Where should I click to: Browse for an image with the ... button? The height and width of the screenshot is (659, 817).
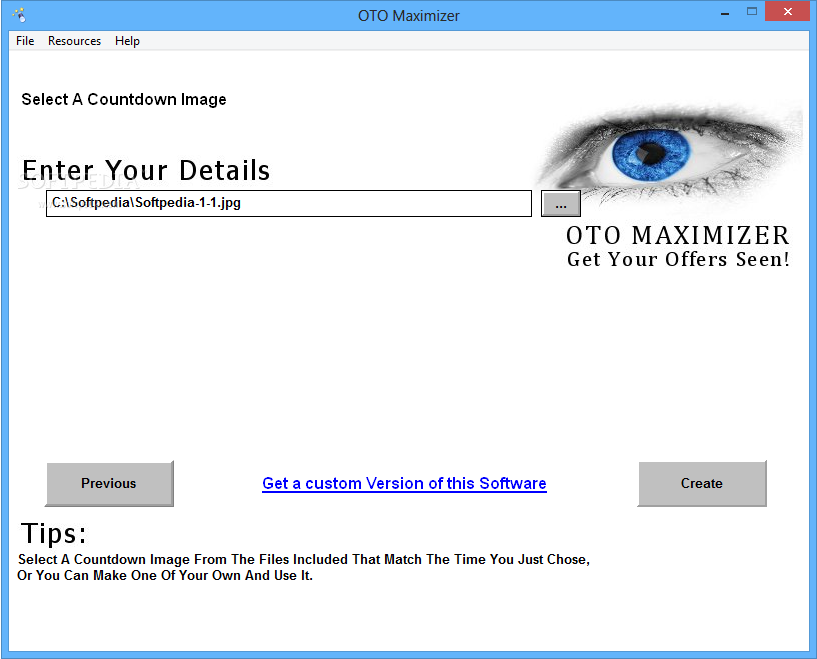coord(561,203)
